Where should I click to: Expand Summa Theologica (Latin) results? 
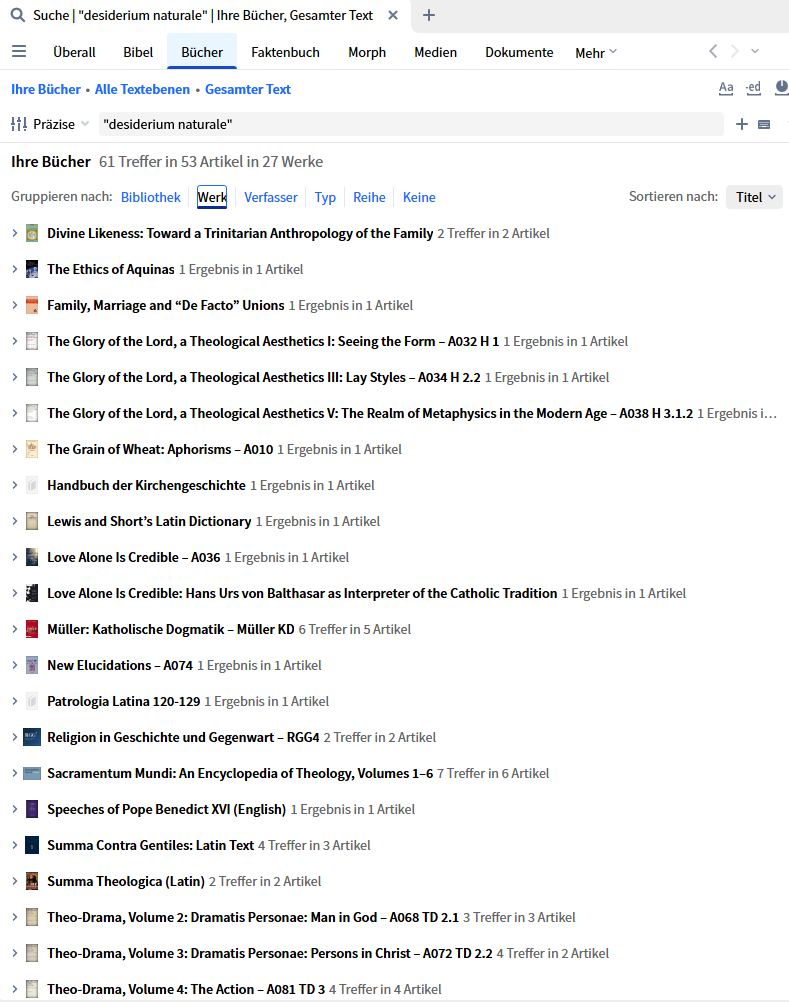[14, 881]
